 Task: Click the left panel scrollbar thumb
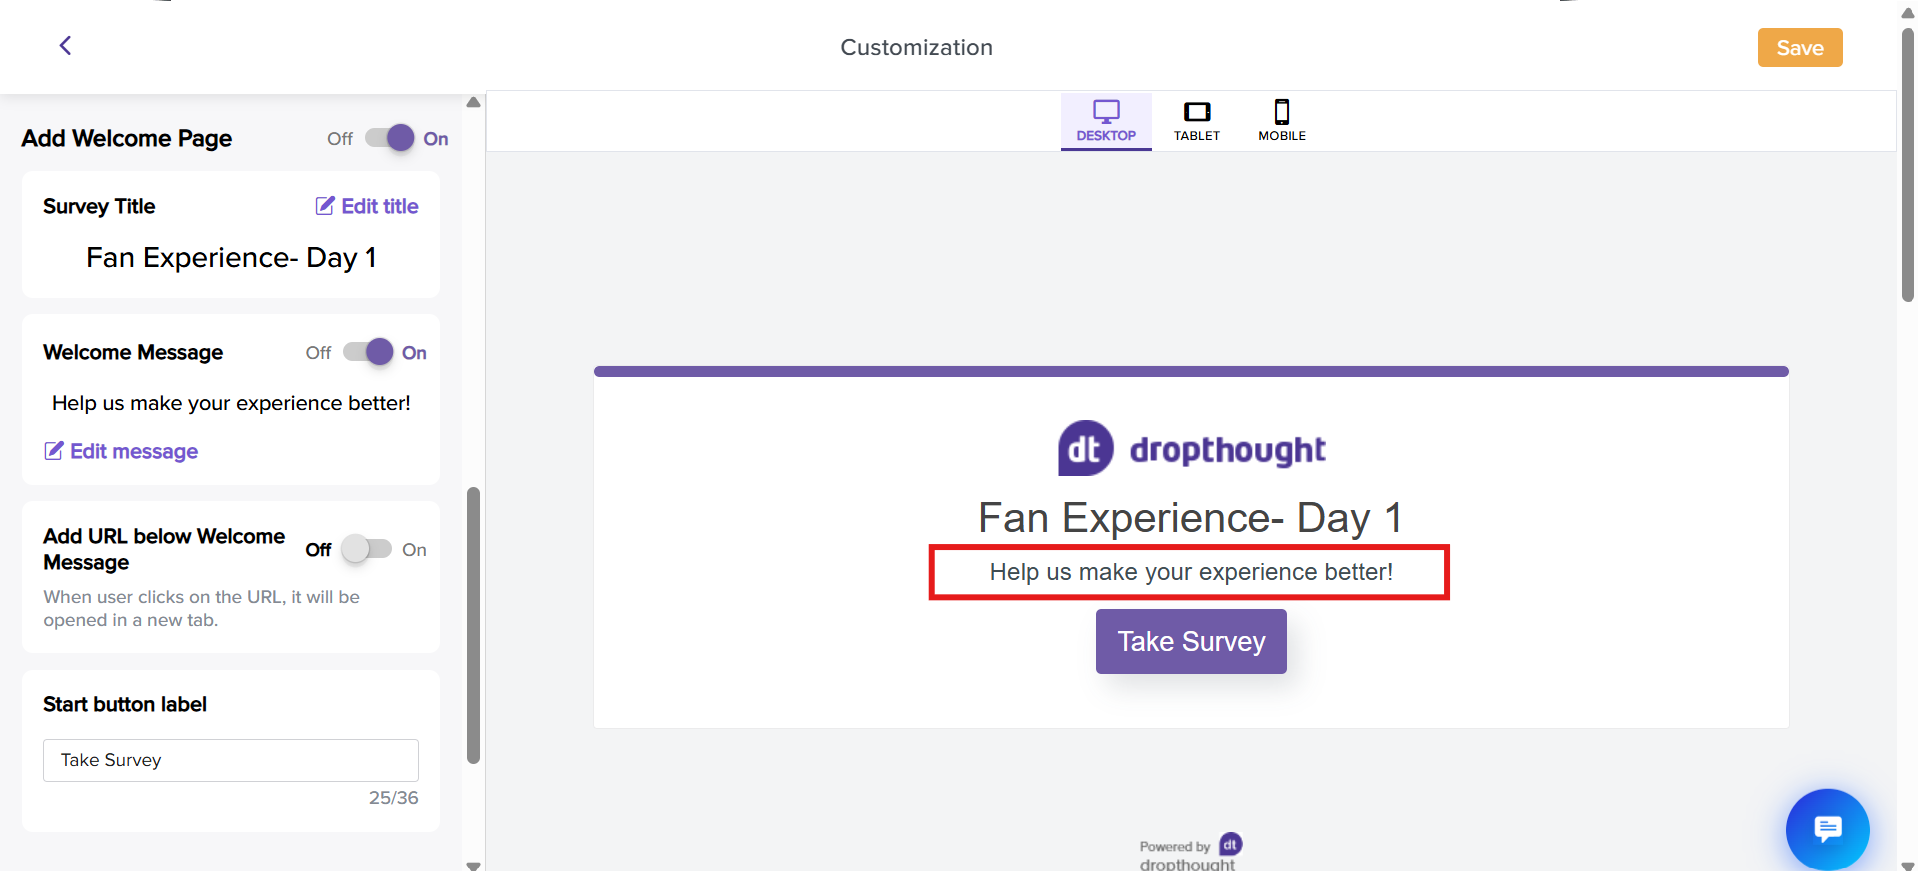[x=473, y=625]
